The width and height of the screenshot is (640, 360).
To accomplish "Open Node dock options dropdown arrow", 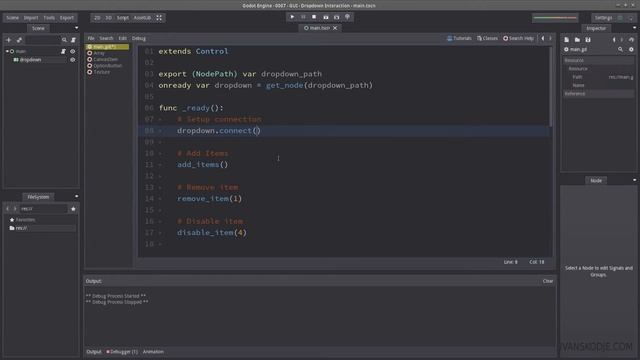I will click(x=634, y=180).
